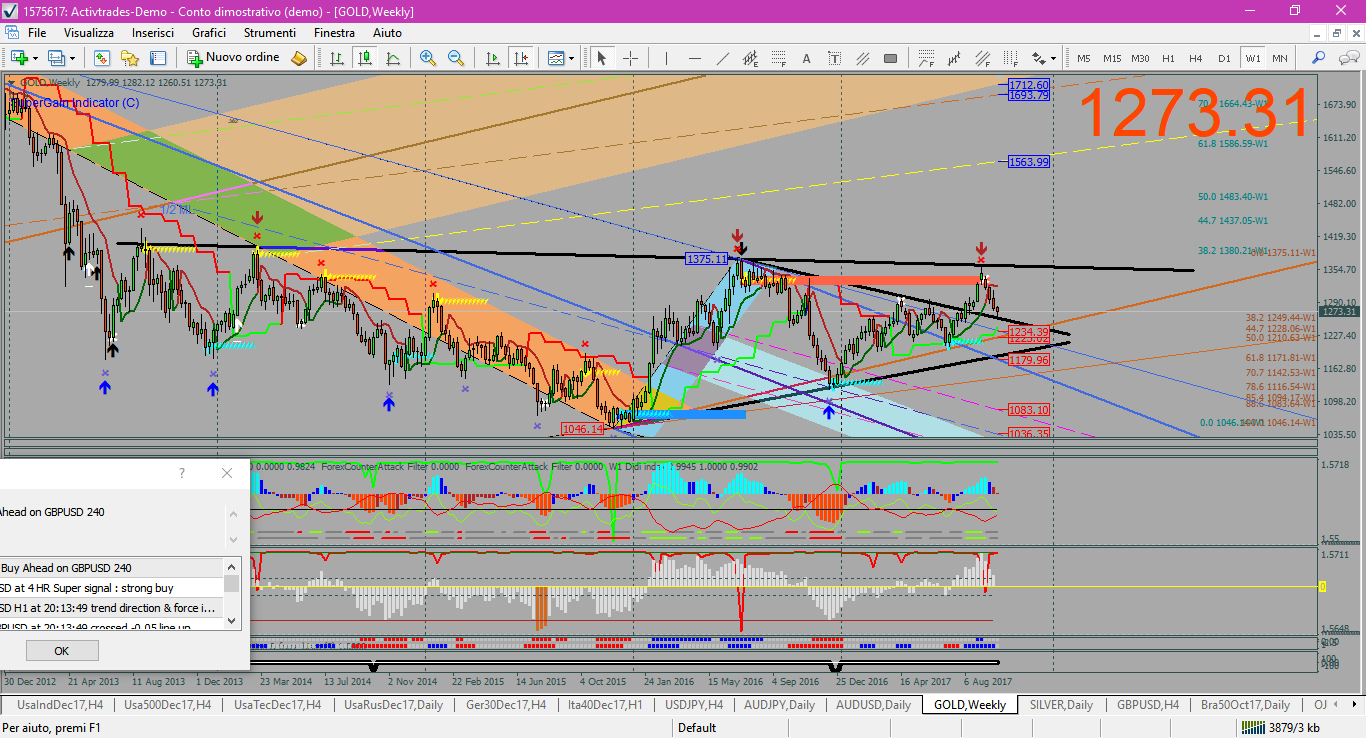Zoom out on the chart
Viewport: 1366px width, 738px height.
point(456,58)
